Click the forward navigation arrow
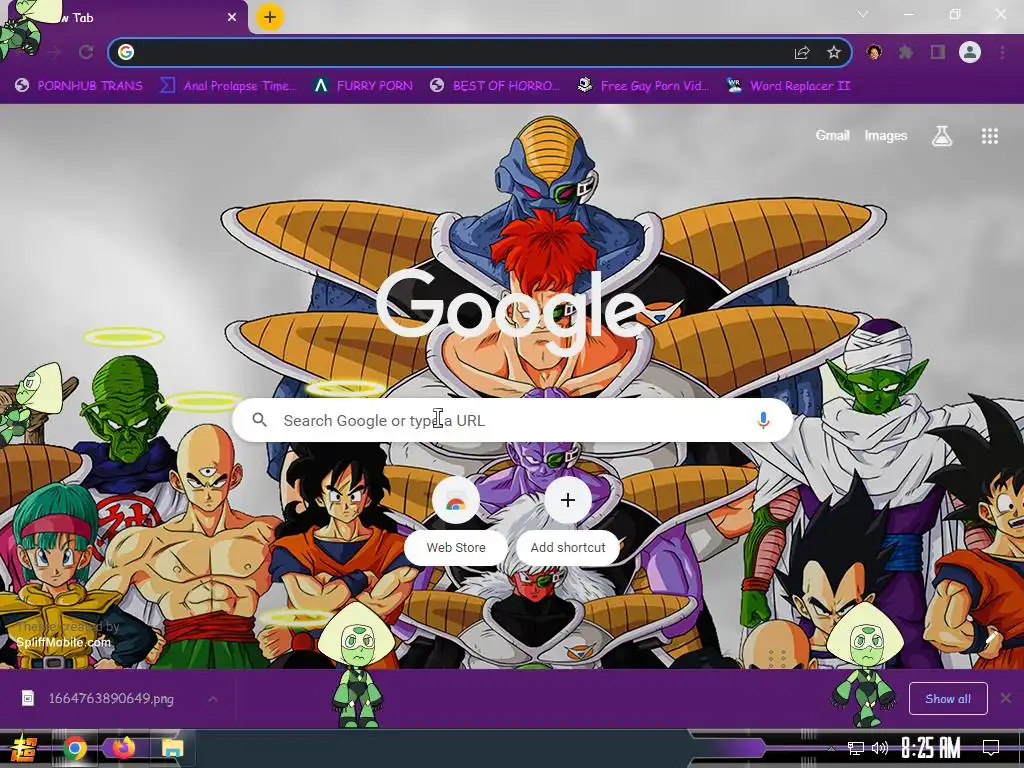This screenshot has width=1024, height=768. click(55, 52)
